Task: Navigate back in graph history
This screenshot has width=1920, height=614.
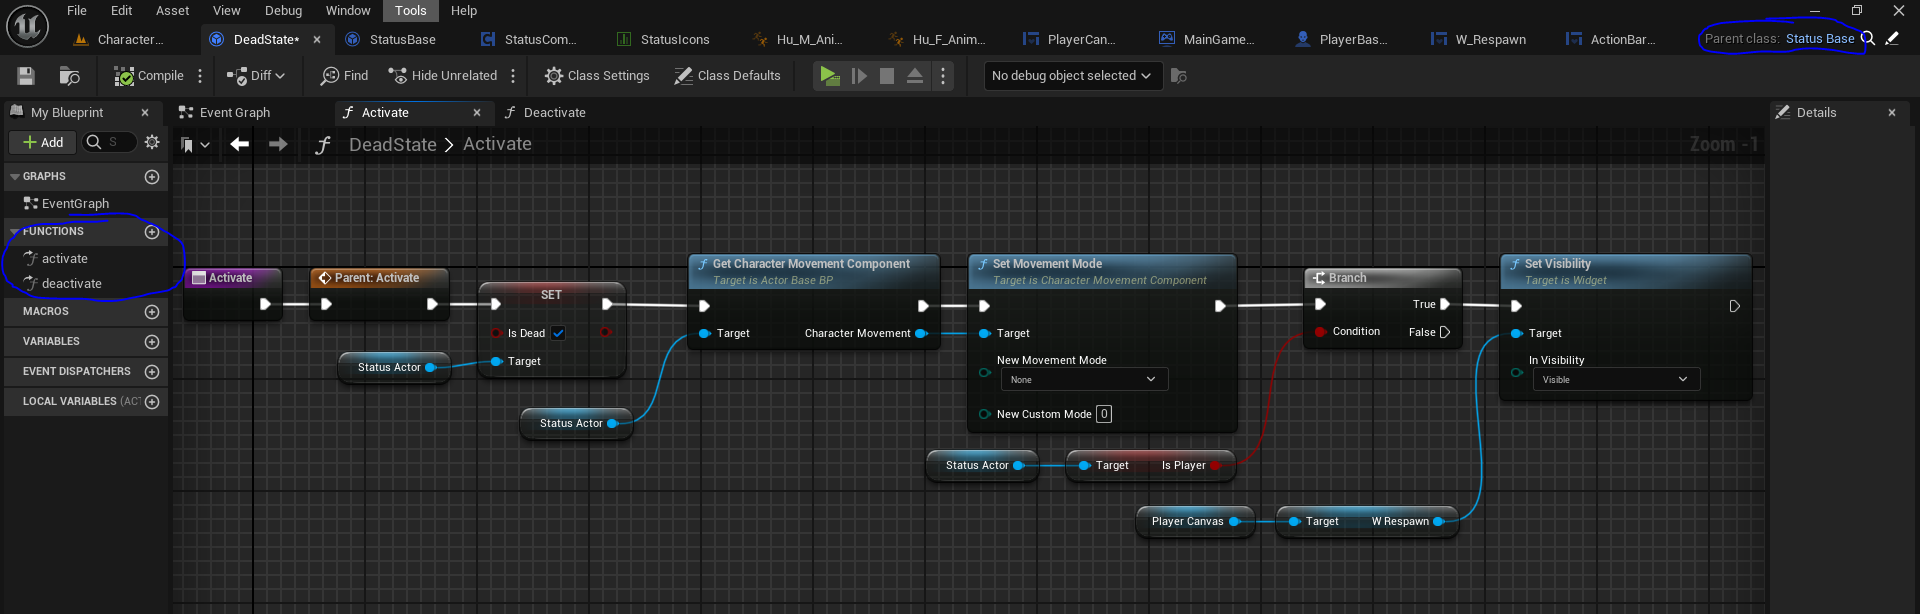Action: 240,145
